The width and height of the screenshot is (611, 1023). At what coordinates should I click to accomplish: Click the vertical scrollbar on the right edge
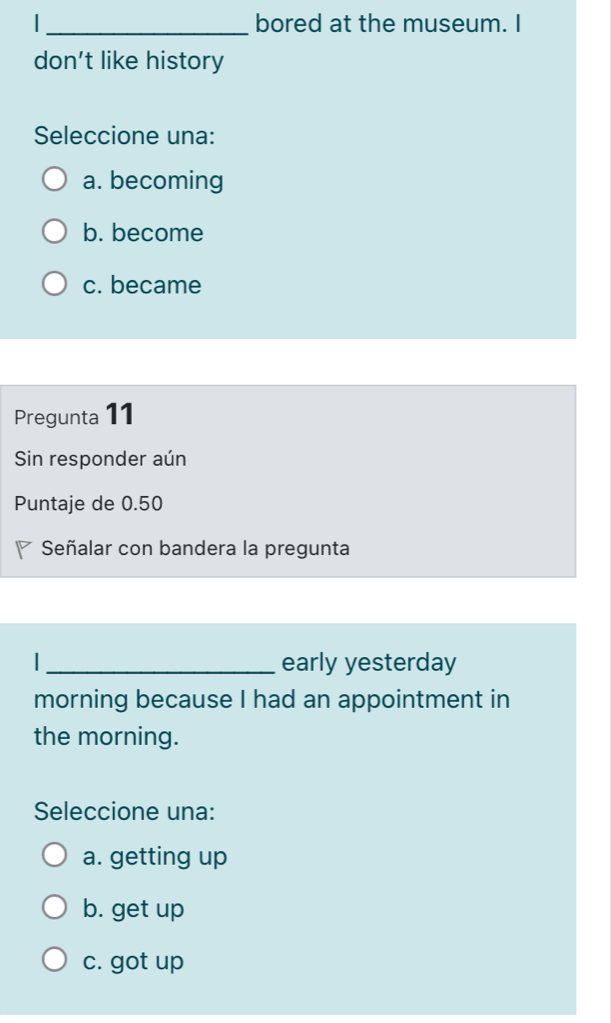click(x=608, y=512)
